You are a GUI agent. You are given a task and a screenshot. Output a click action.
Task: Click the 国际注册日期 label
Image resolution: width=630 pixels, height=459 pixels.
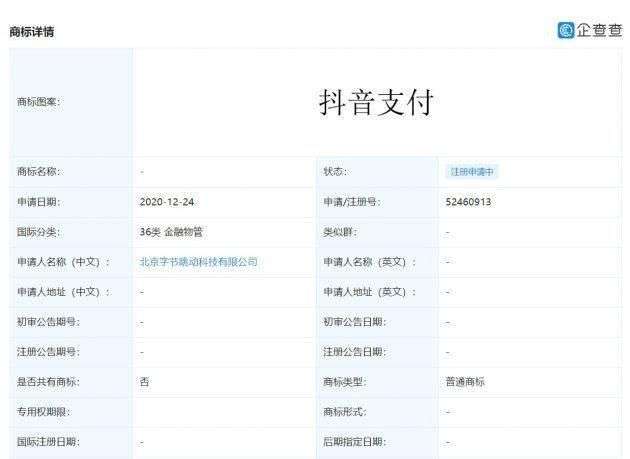pyautogui.click(x=48, y=442)
